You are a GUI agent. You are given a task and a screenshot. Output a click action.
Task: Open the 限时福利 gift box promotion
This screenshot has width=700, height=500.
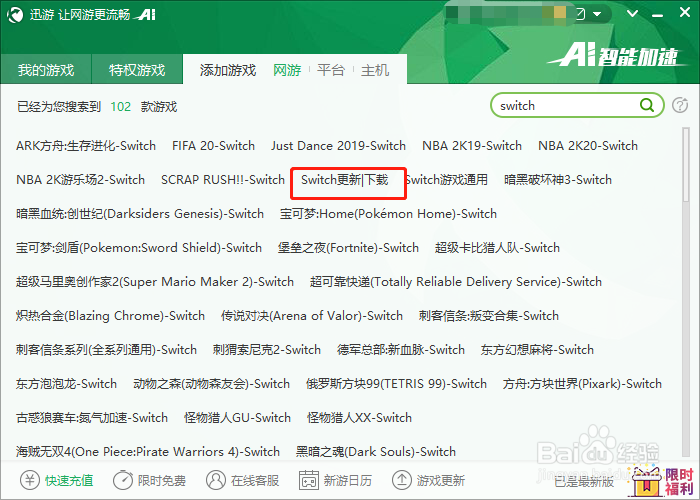point(662,481)
